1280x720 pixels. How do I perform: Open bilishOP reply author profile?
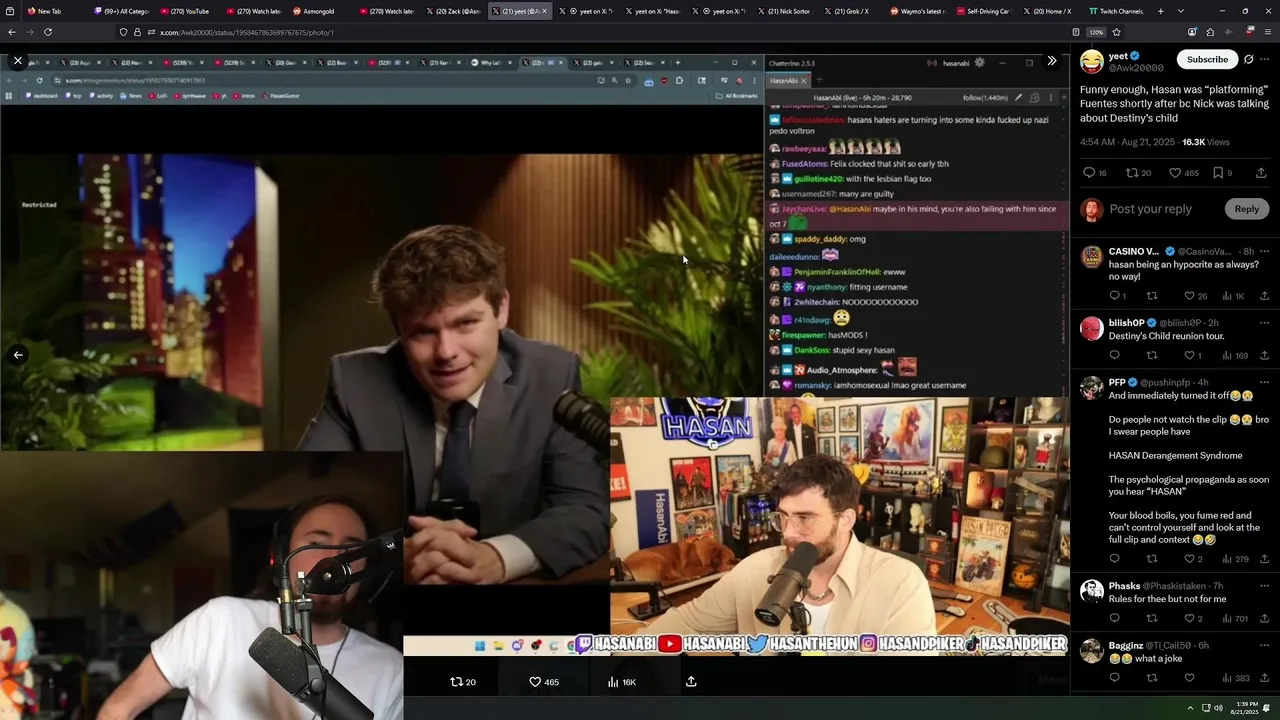click(x=1126, y=323)
